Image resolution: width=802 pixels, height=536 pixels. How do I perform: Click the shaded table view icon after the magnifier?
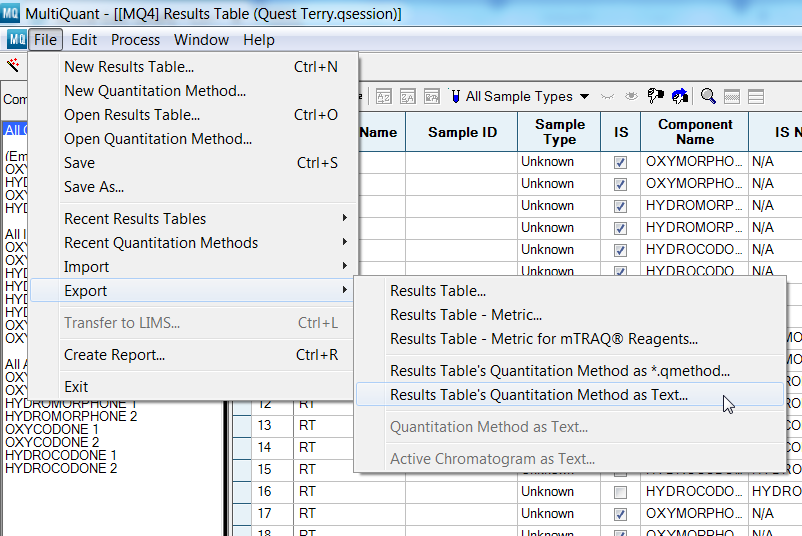(732, 96)
